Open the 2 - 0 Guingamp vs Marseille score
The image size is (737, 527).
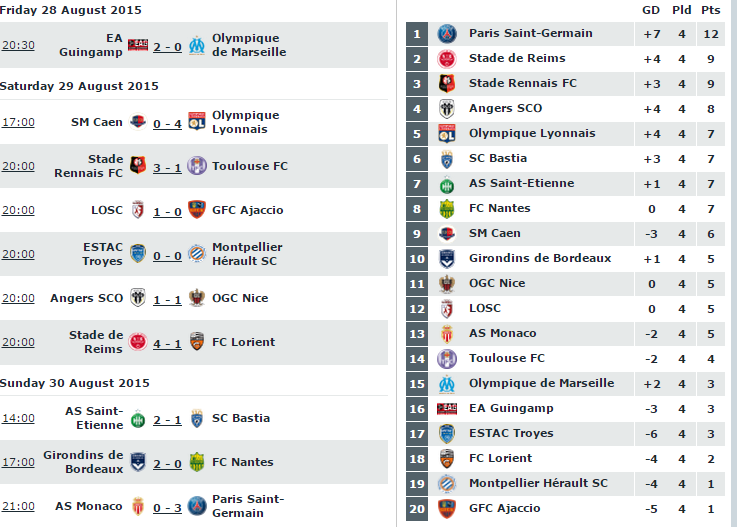(x=167, y=47)
